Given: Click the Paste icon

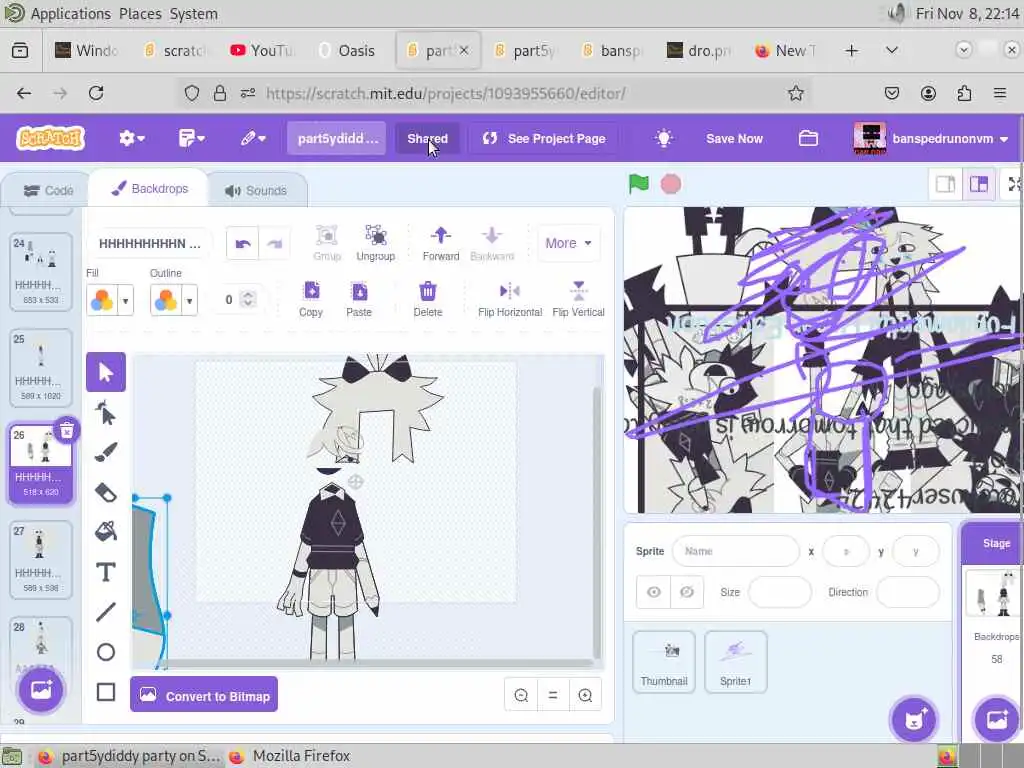Looking at the screenshot, I should pos(359,299).
